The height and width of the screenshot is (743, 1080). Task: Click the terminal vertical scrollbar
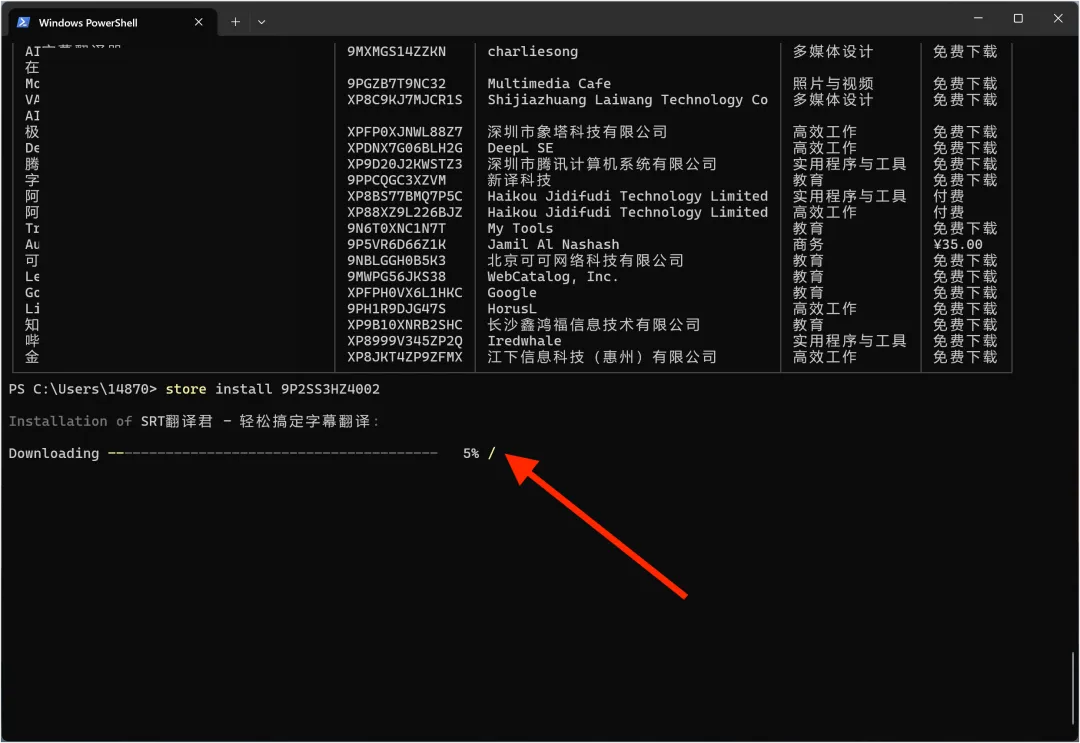(1073, 686)
